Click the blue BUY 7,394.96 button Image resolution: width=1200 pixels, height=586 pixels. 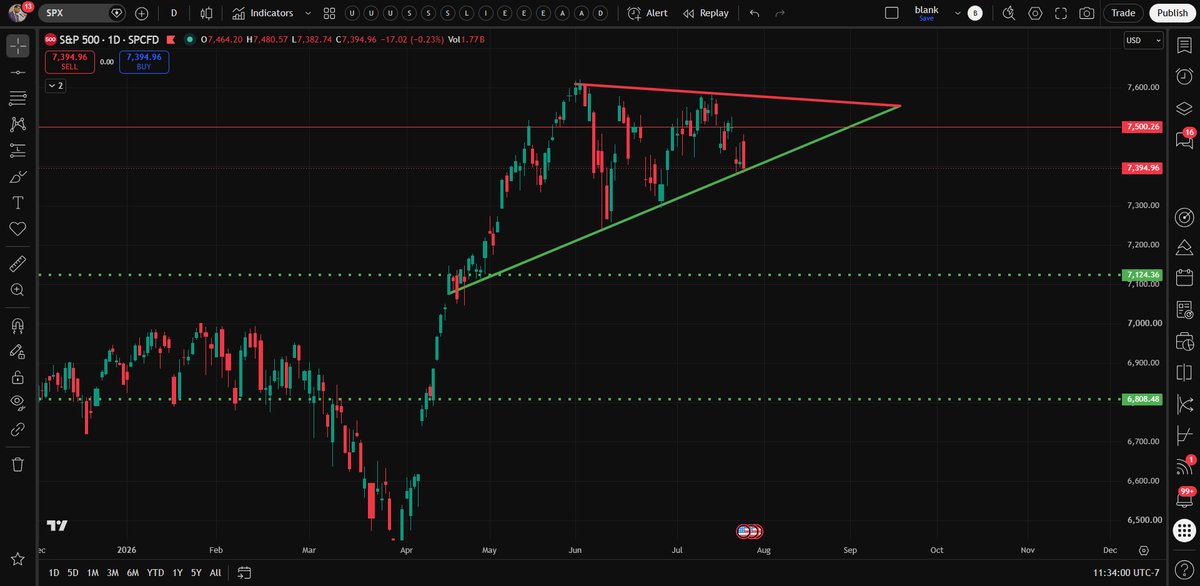[x=144, y=62]
